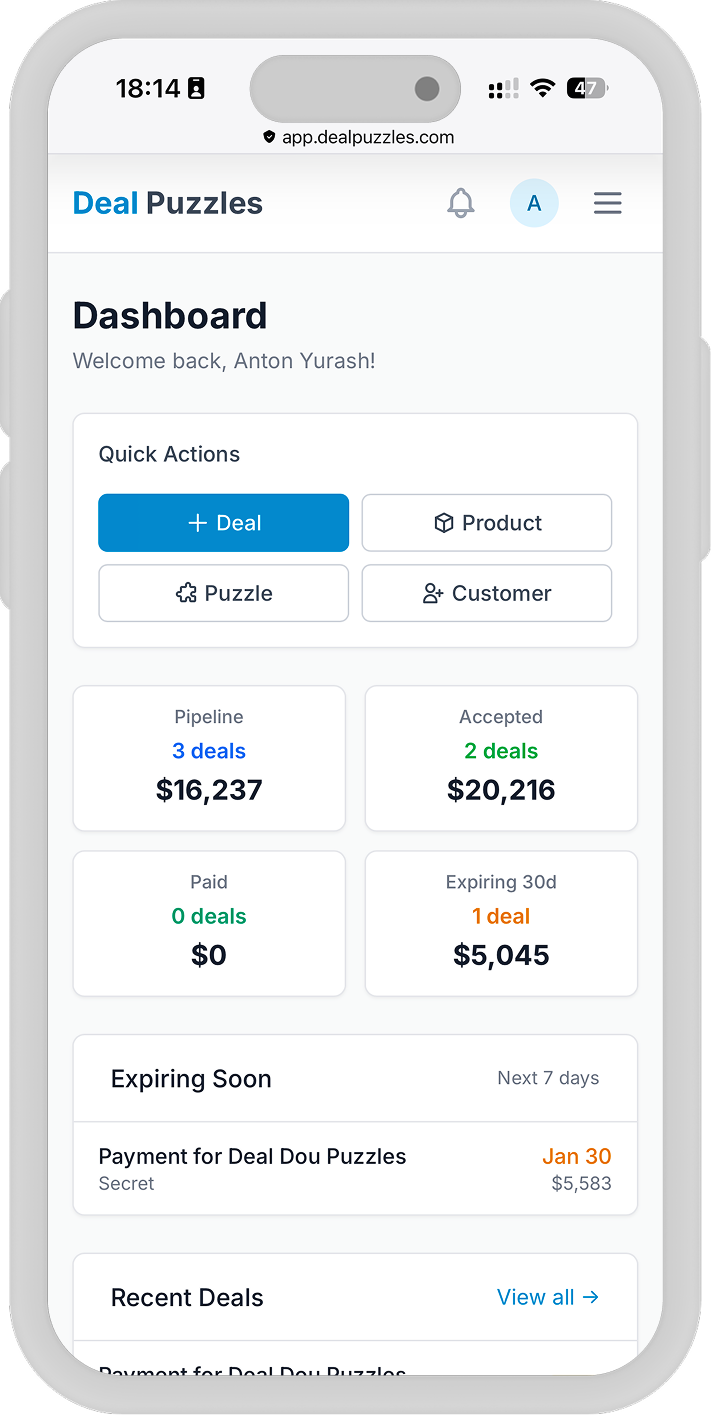The height and width of the screenshot is (1415, 711).
Task: Click the Deal Puzzles logo
Action: click(x=168, y=204)
